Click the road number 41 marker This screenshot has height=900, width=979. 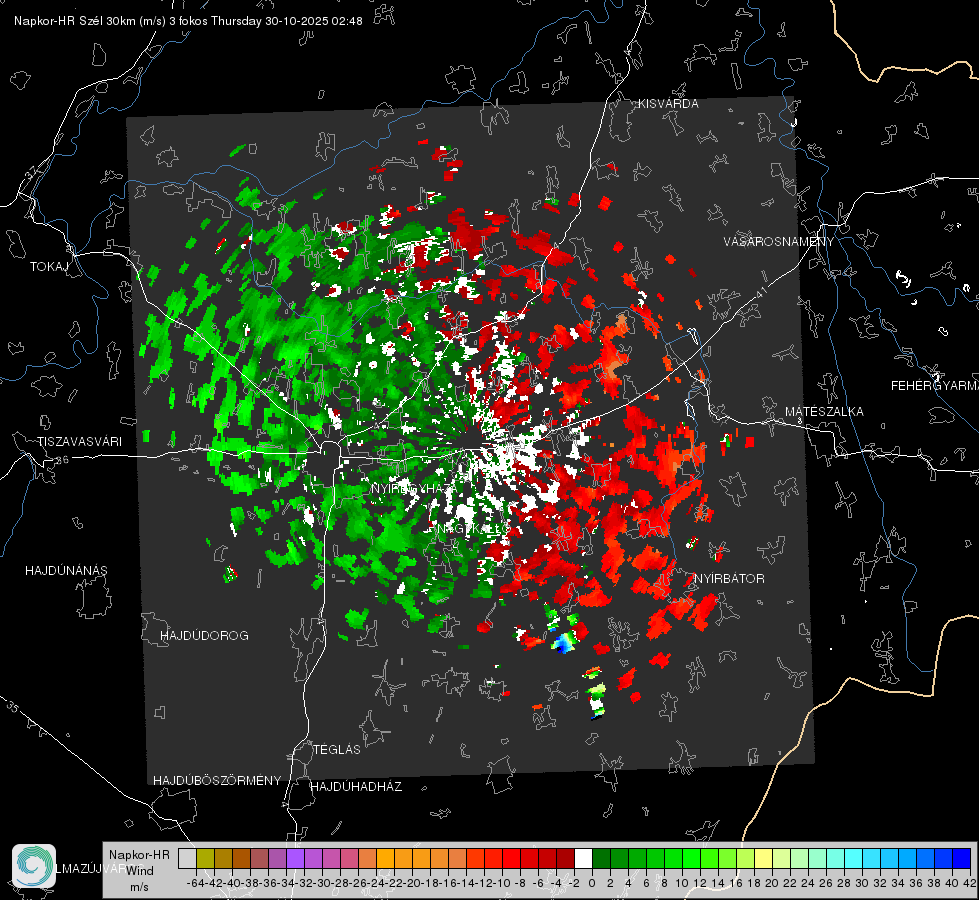(x=761, y=292)
